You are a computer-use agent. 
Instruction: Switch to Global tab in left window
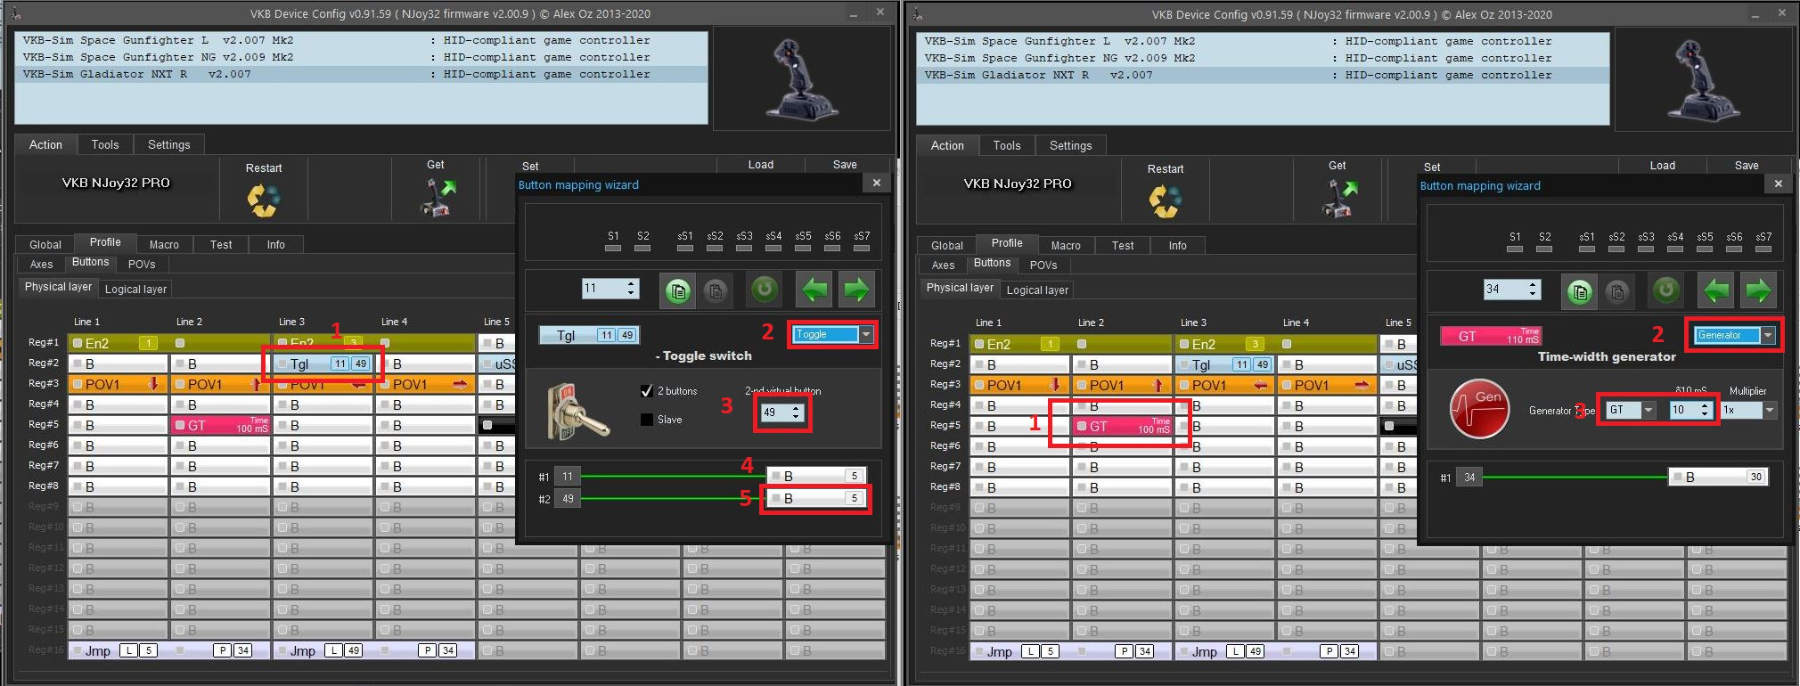click(45, 245)
